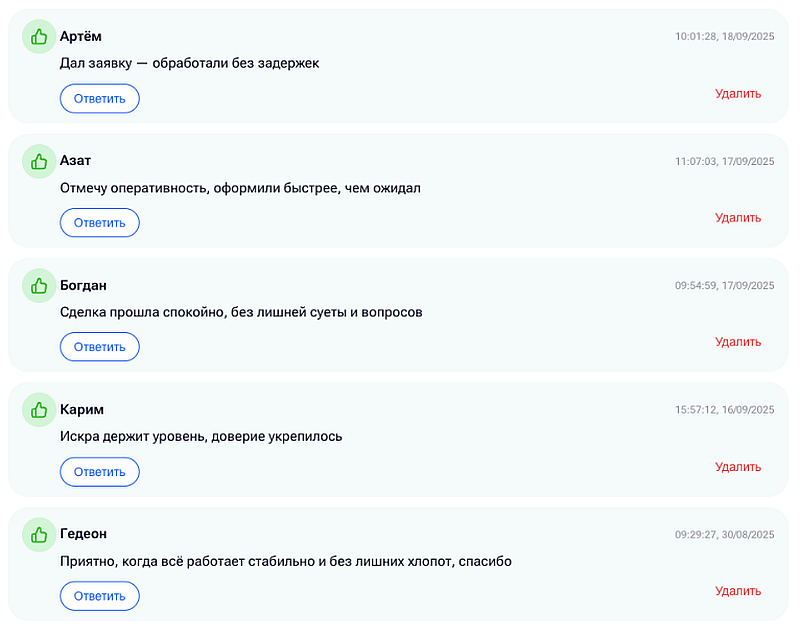Screen dimensions: 800x636
Task: Click the review text mentioning Искра
Action: point(201,437)
